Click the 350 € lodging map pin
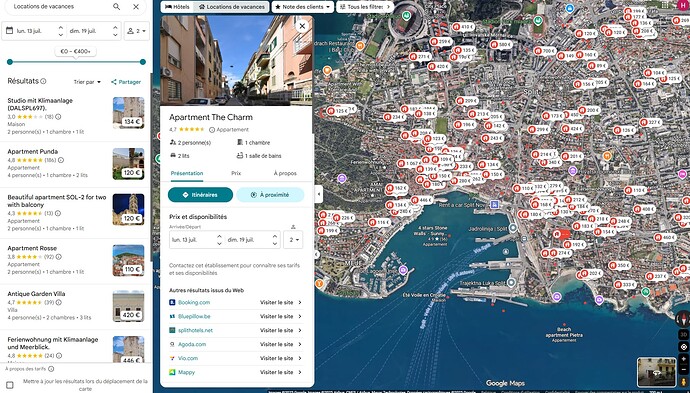The height and width of the screenshot is (393, 690). click(619, 266)
